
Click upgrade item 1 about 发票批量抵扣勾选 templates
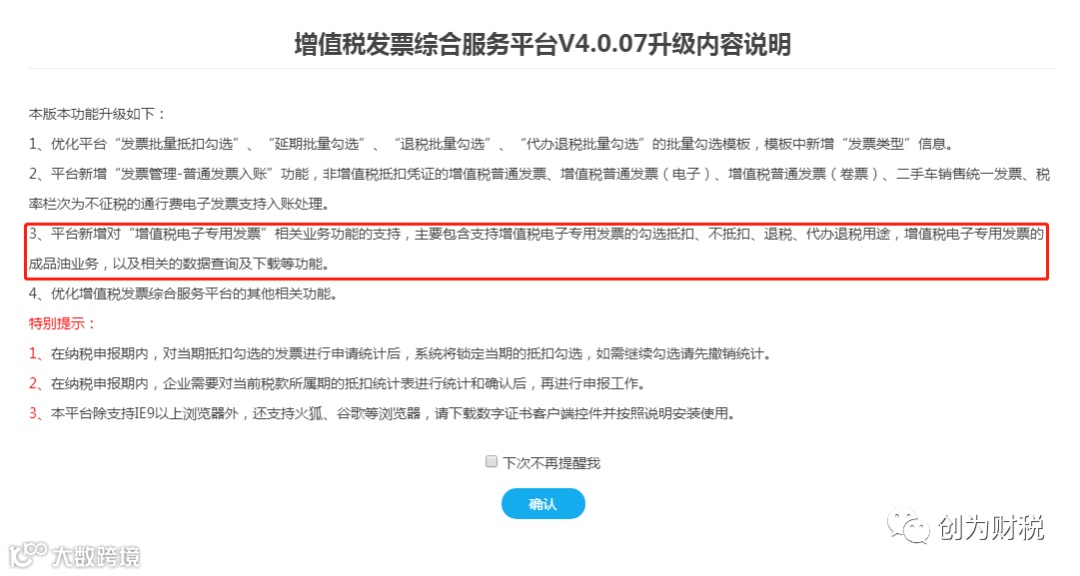coord(491,144)
